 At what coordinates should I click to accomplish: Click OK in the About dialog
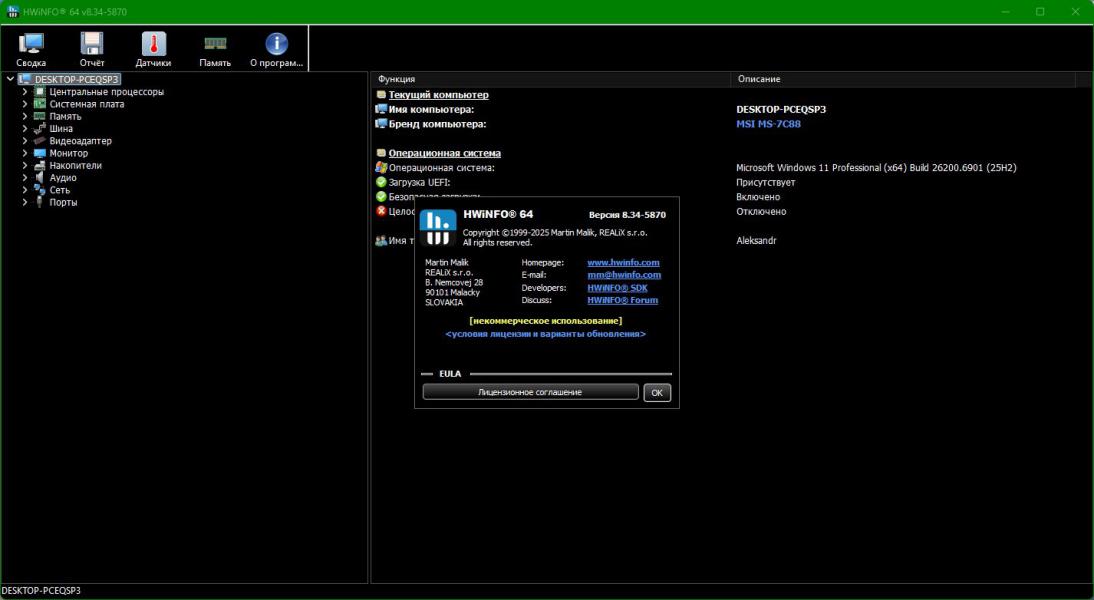[657, 392]
